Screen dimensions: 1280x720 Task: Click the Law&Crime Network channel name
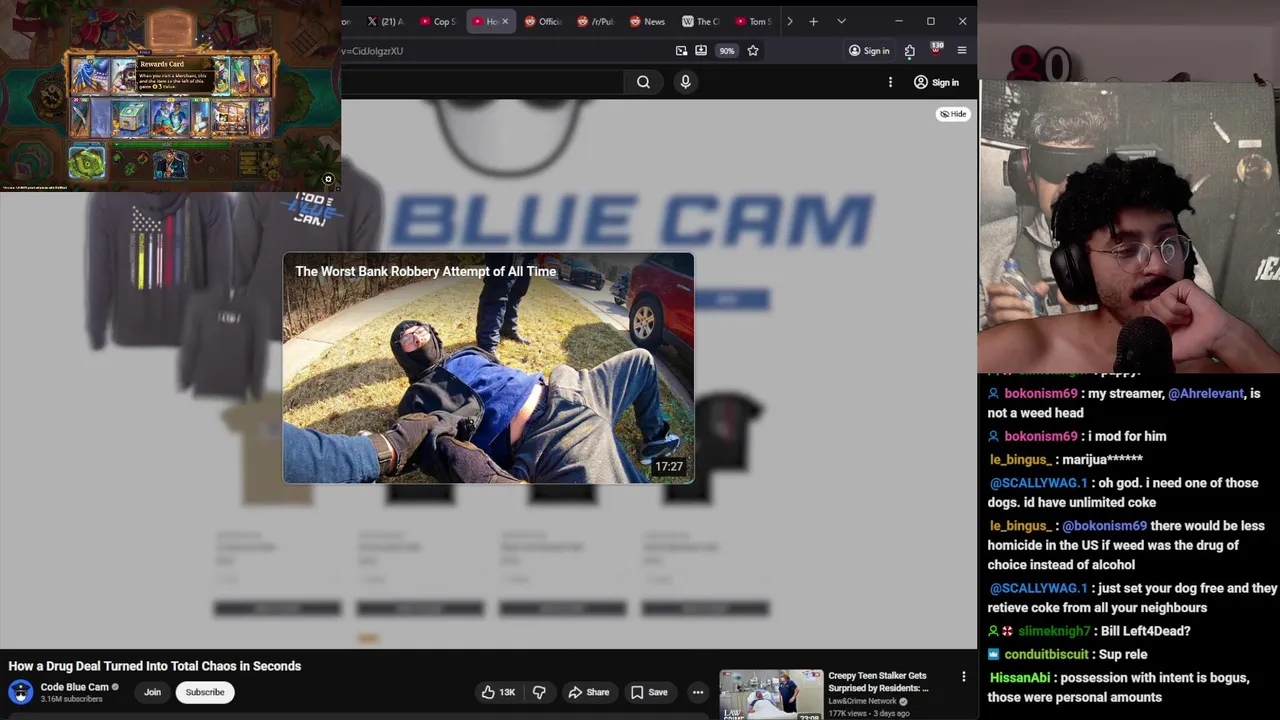(862, 701)
